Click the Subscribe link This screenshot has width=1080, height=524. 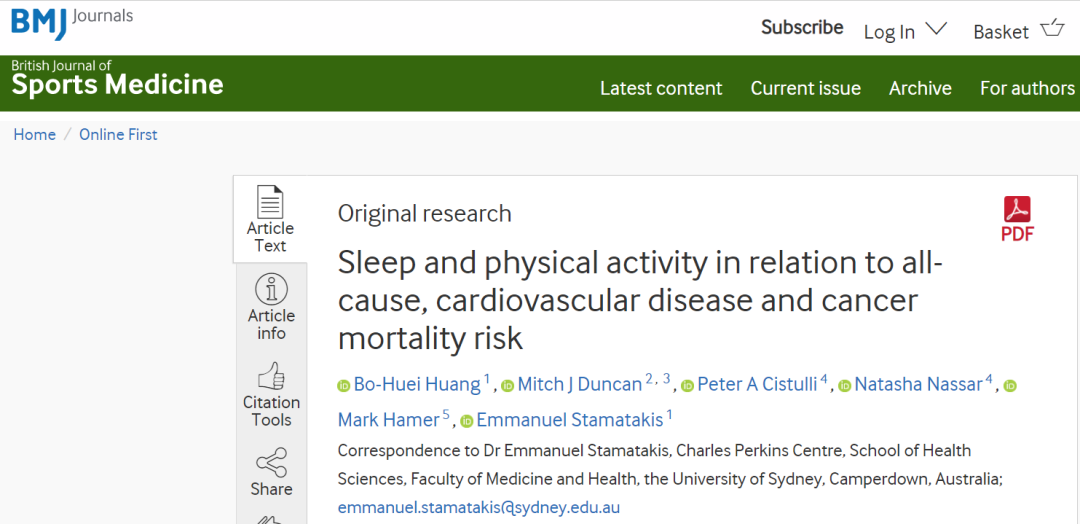(x=802, y=28)
